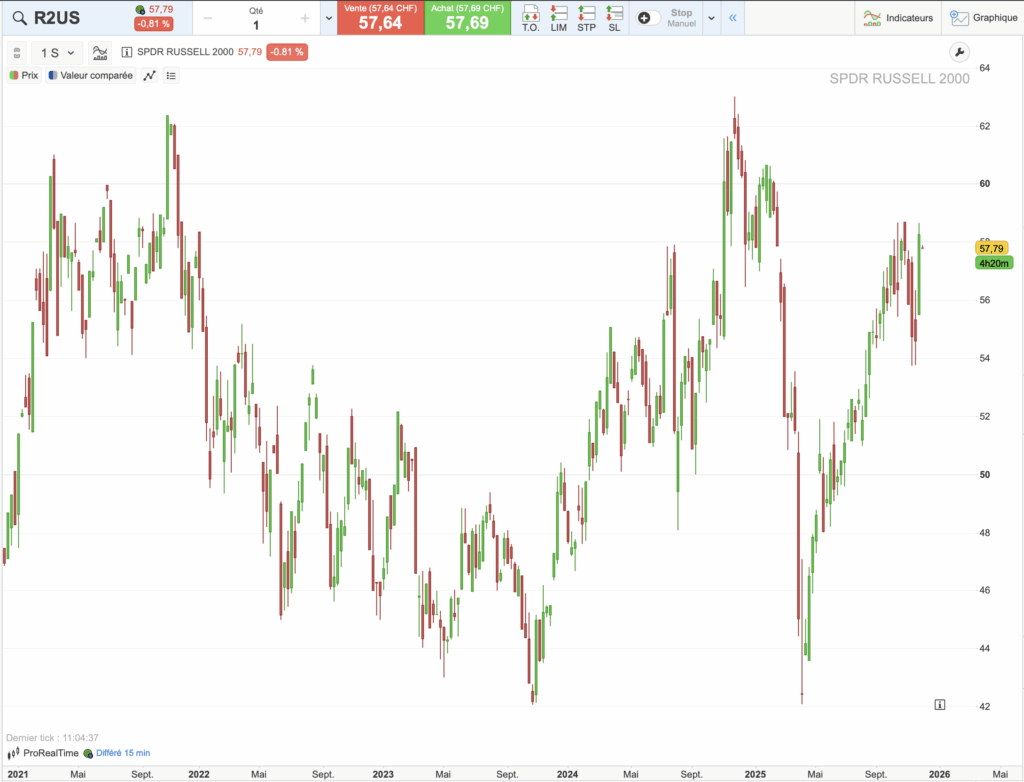
Task: Open the chart options list icon
Action: [171, 75]
